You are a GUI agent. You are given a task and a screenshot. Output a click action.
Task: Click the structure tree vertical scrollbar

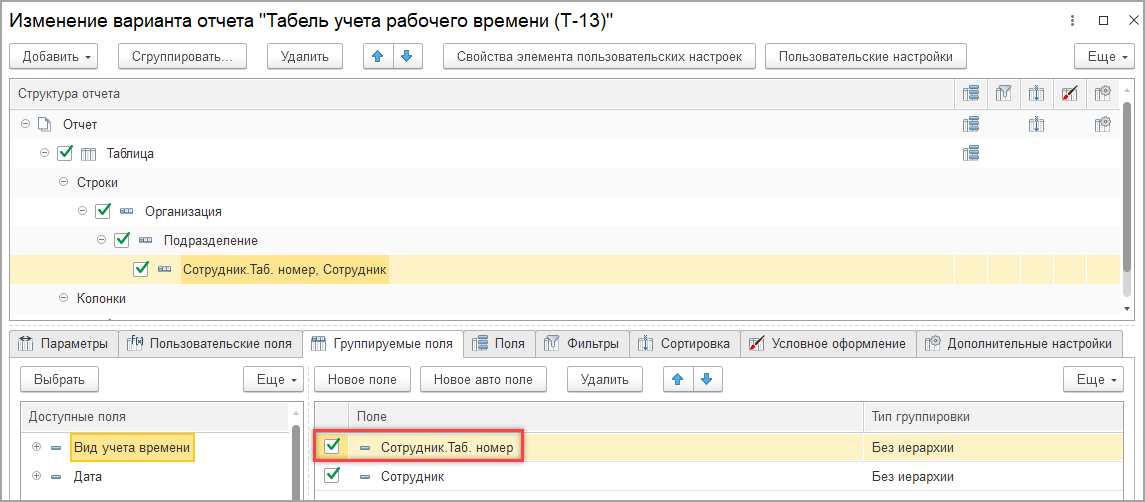(x=1128, y=200)
